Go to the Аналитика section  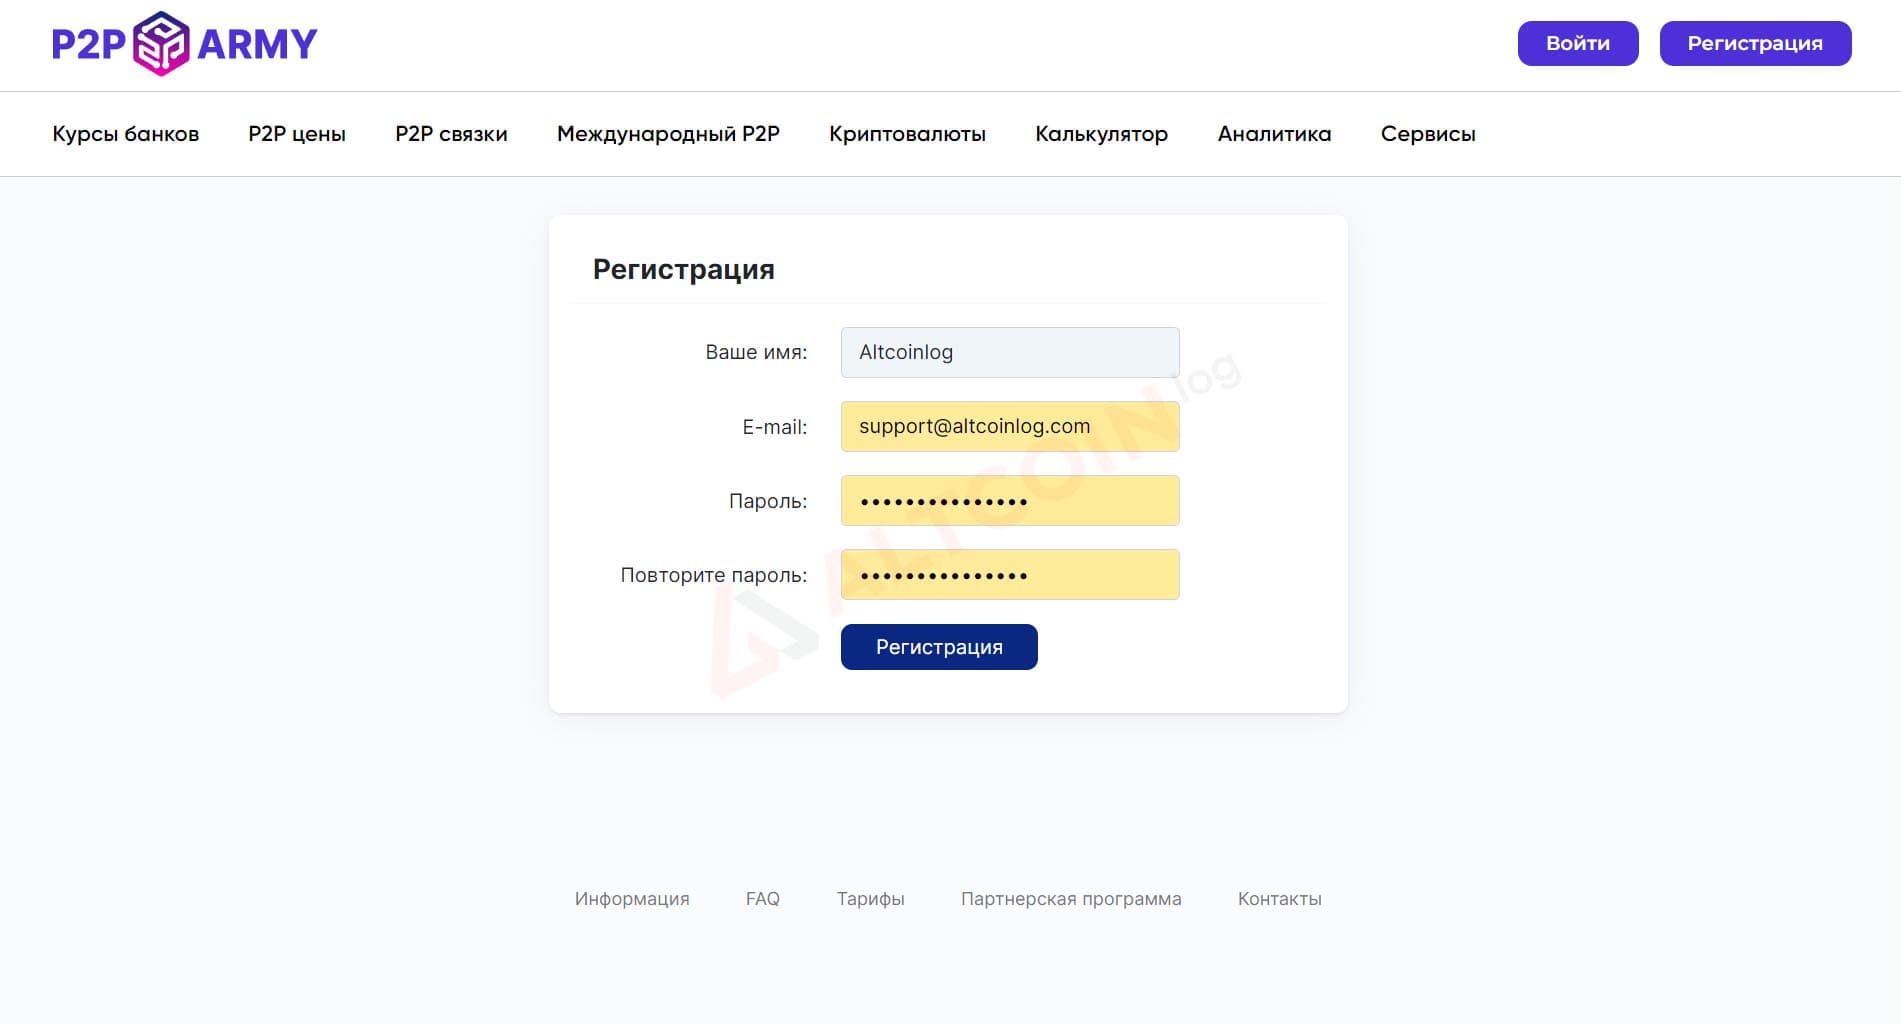coord(1274,134)
